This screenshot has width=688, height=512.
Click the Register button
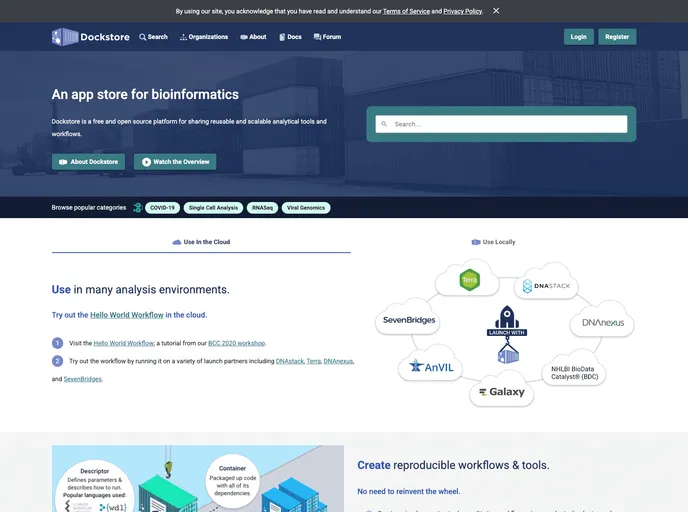(617, 37)
